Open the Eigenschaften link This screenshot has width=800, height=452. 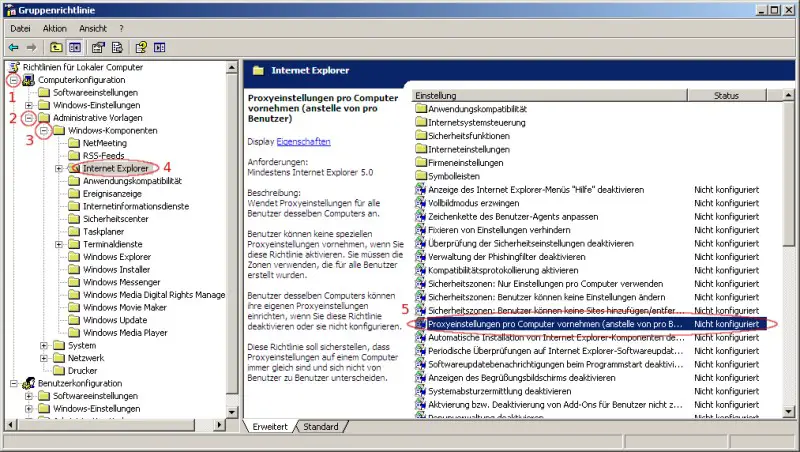pos(304,141)
